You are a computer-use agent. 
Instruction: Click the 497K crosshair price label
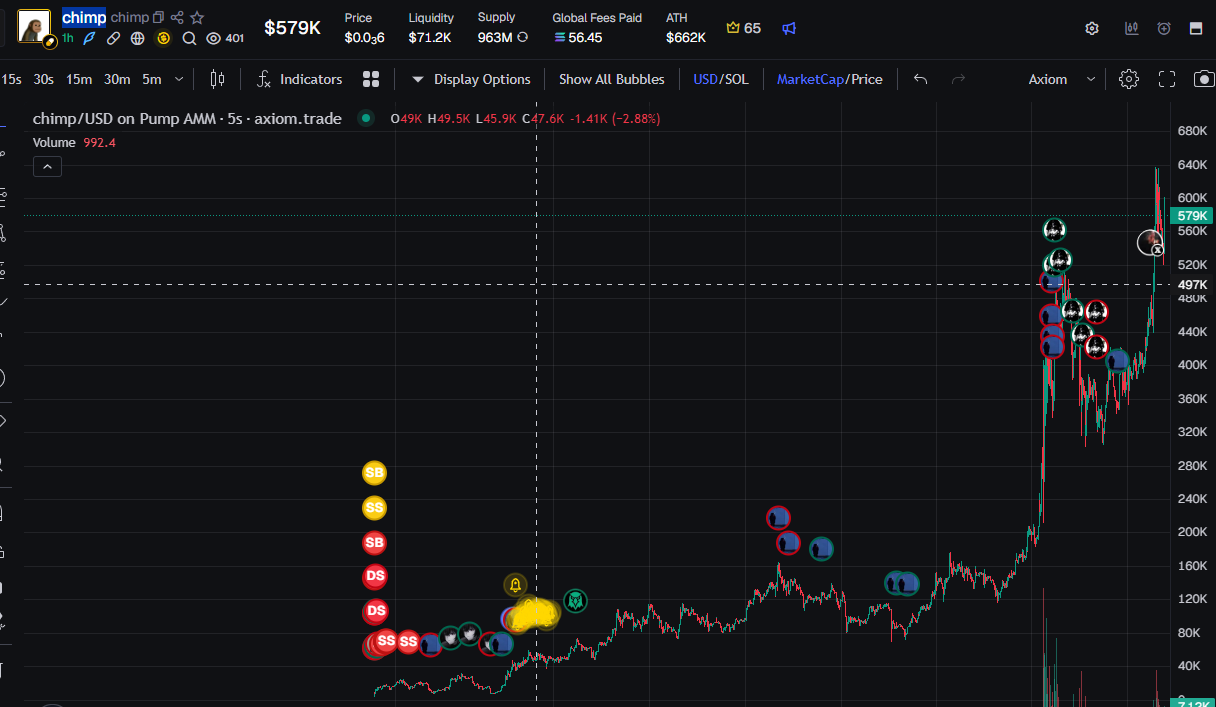[x=1192, y=284]
